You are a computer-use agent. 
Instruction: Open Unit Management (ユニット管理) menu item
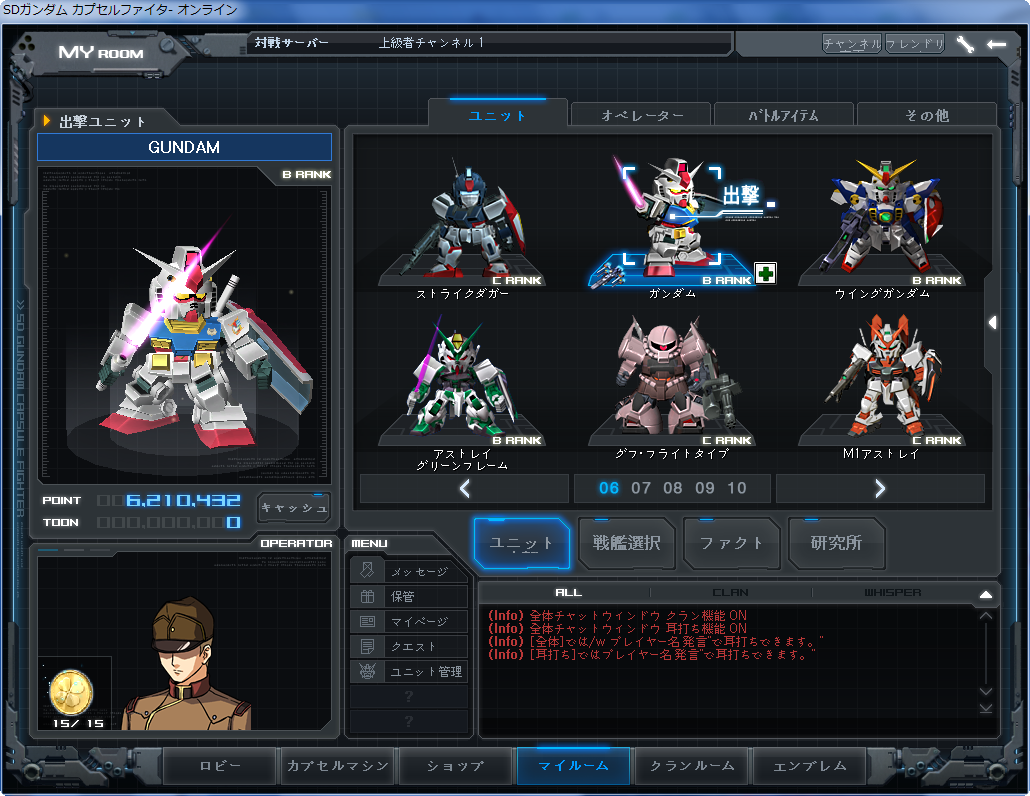410,671
